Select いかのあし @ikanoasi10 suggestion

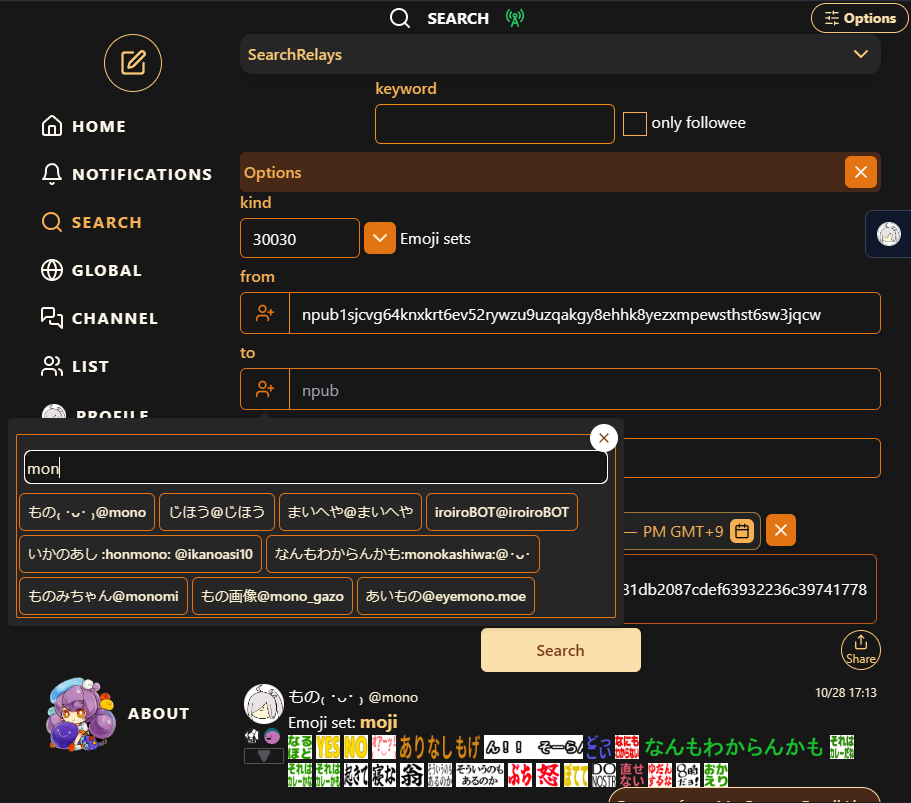[x=141, y=554]
